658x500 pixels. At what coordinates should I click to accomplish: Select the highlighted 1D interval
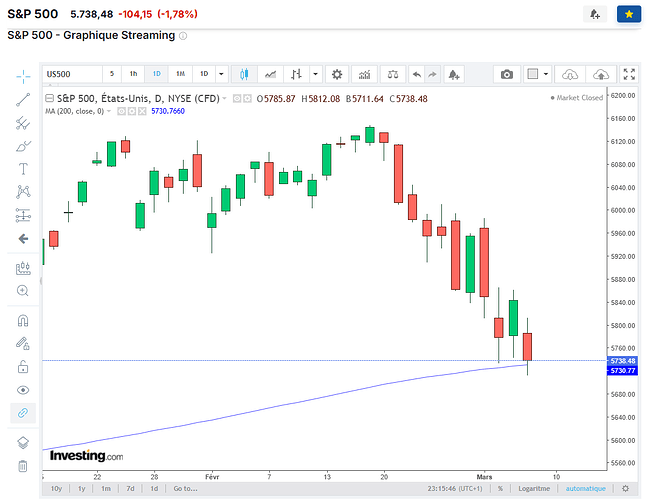coord(157,74)
